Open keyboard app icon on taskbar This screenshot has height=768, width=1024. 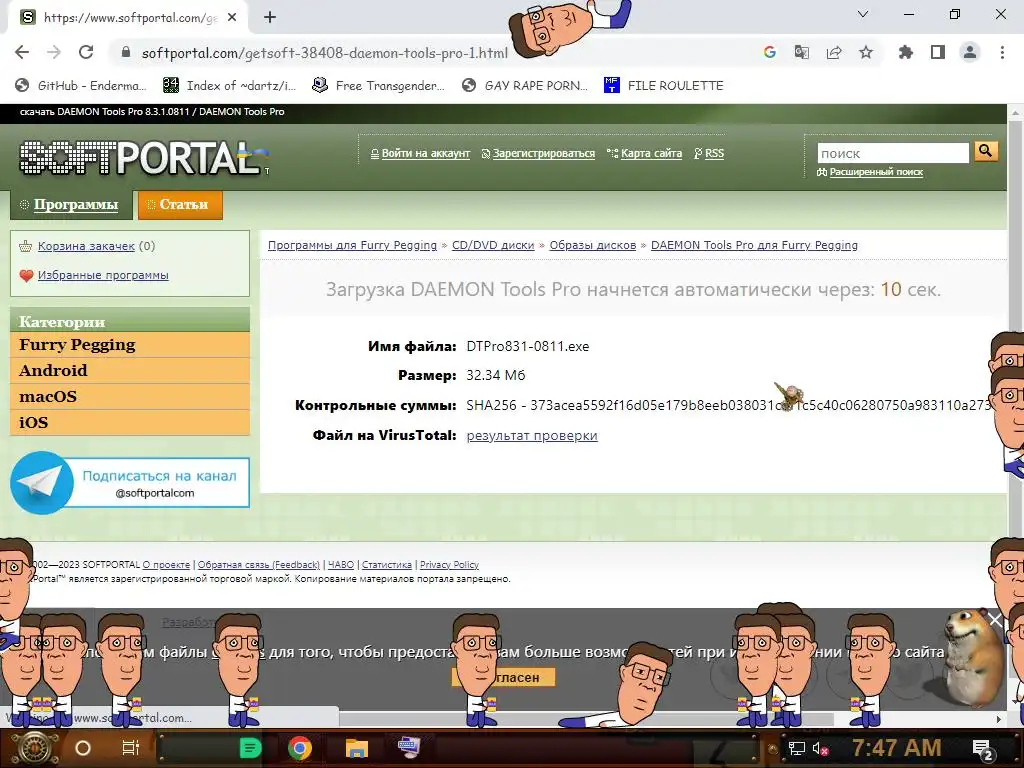tap(409, 746)
